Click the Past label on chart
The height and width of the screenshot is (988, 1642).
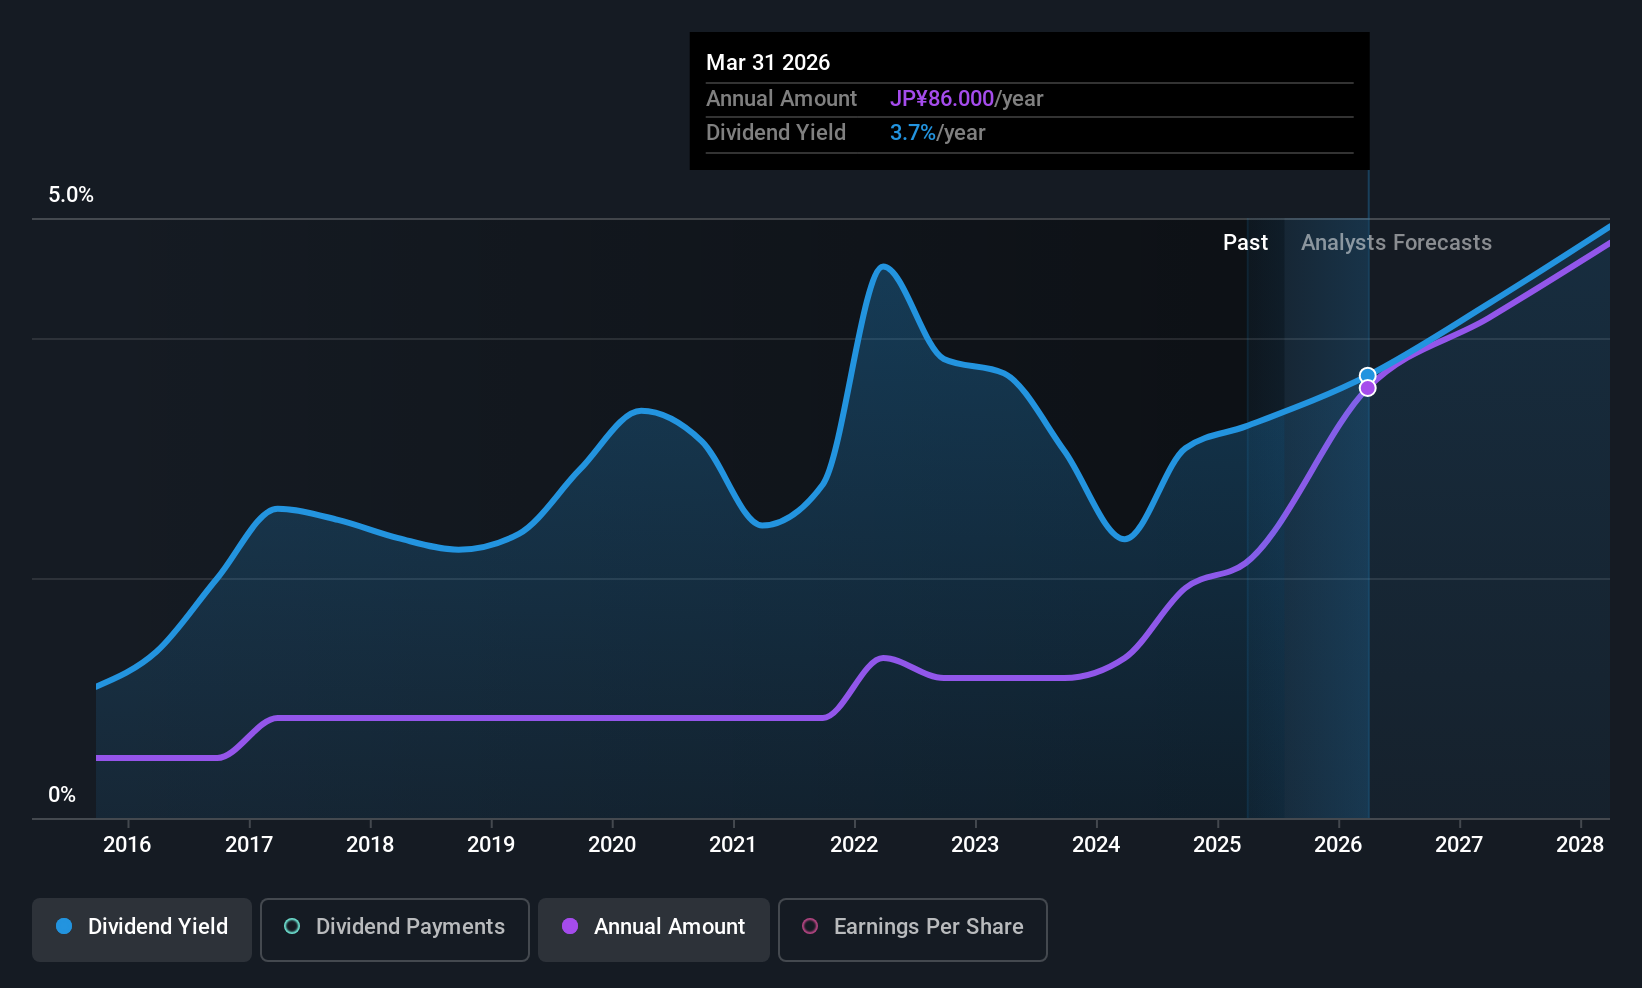pyautogui.click(x=1245, y=243)
